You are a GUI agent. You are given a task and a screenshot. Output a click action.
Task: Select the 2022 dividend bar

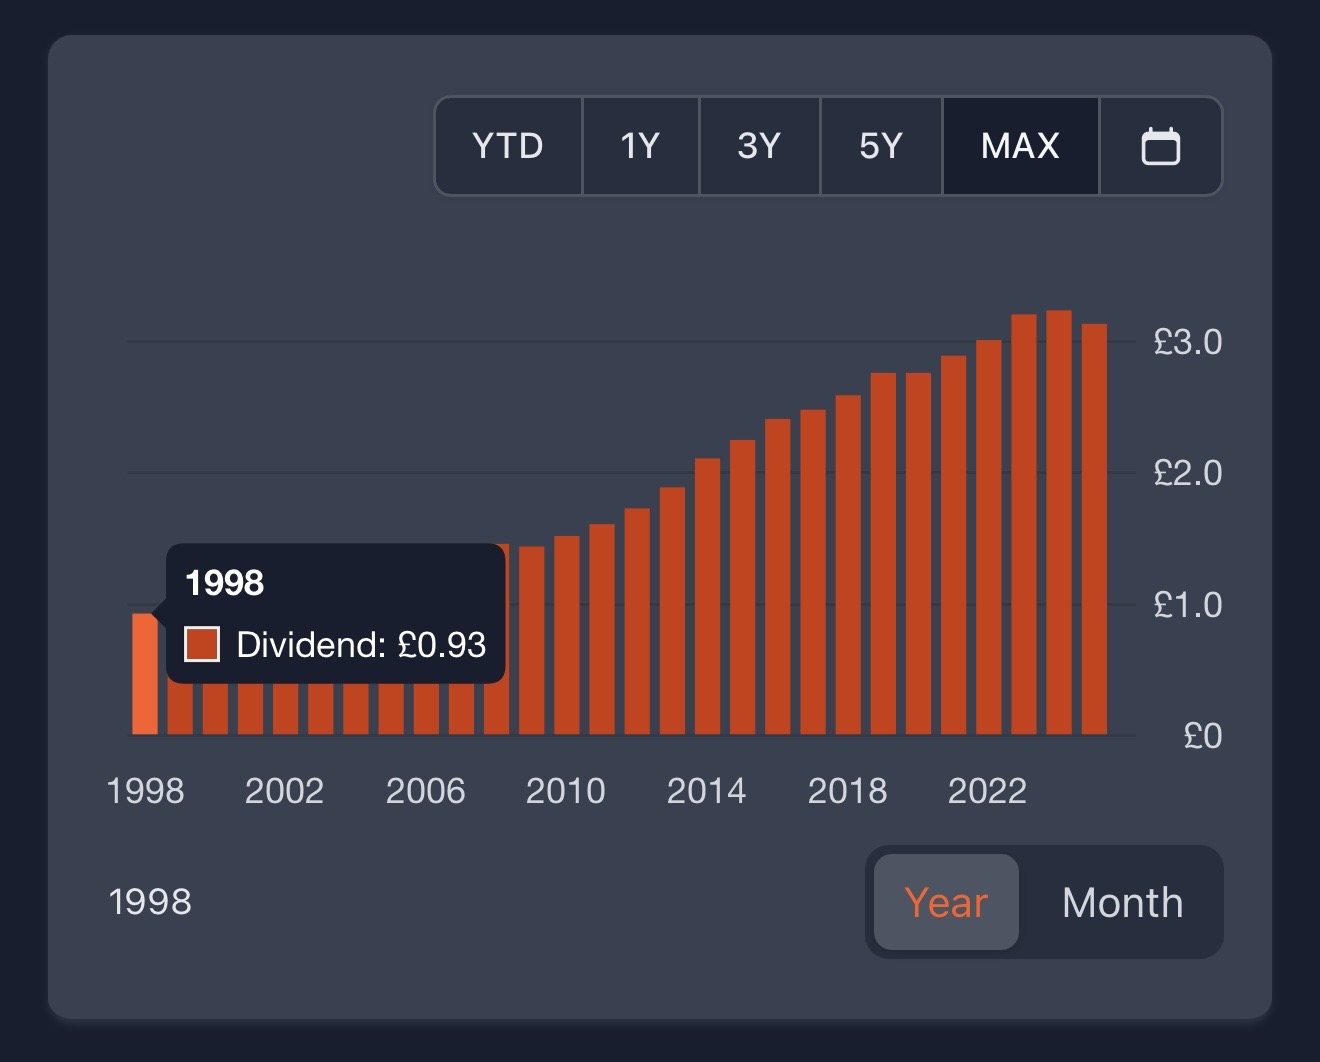[x=988, y=540]
